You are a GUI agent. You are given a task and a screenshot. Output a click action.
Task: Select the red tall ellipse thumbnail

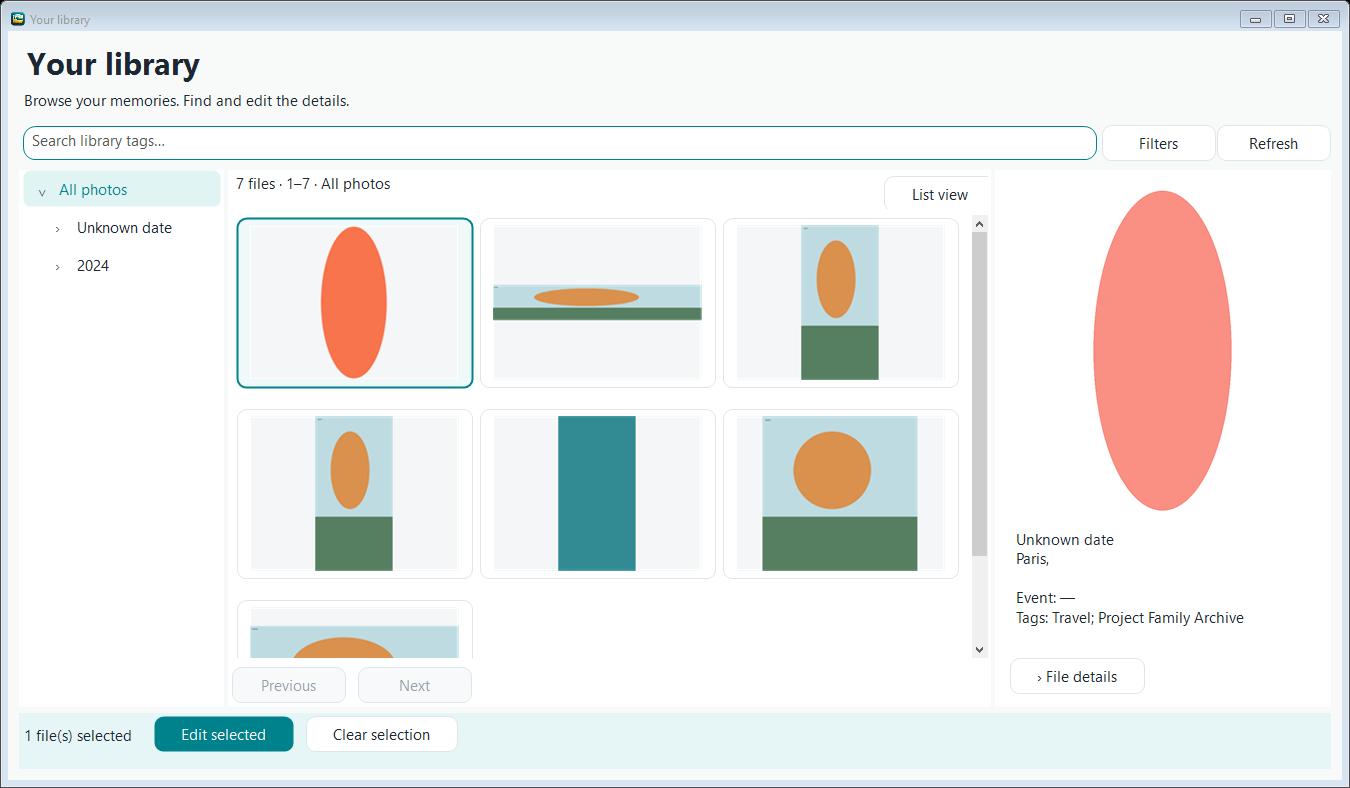(x=355, y=302)
